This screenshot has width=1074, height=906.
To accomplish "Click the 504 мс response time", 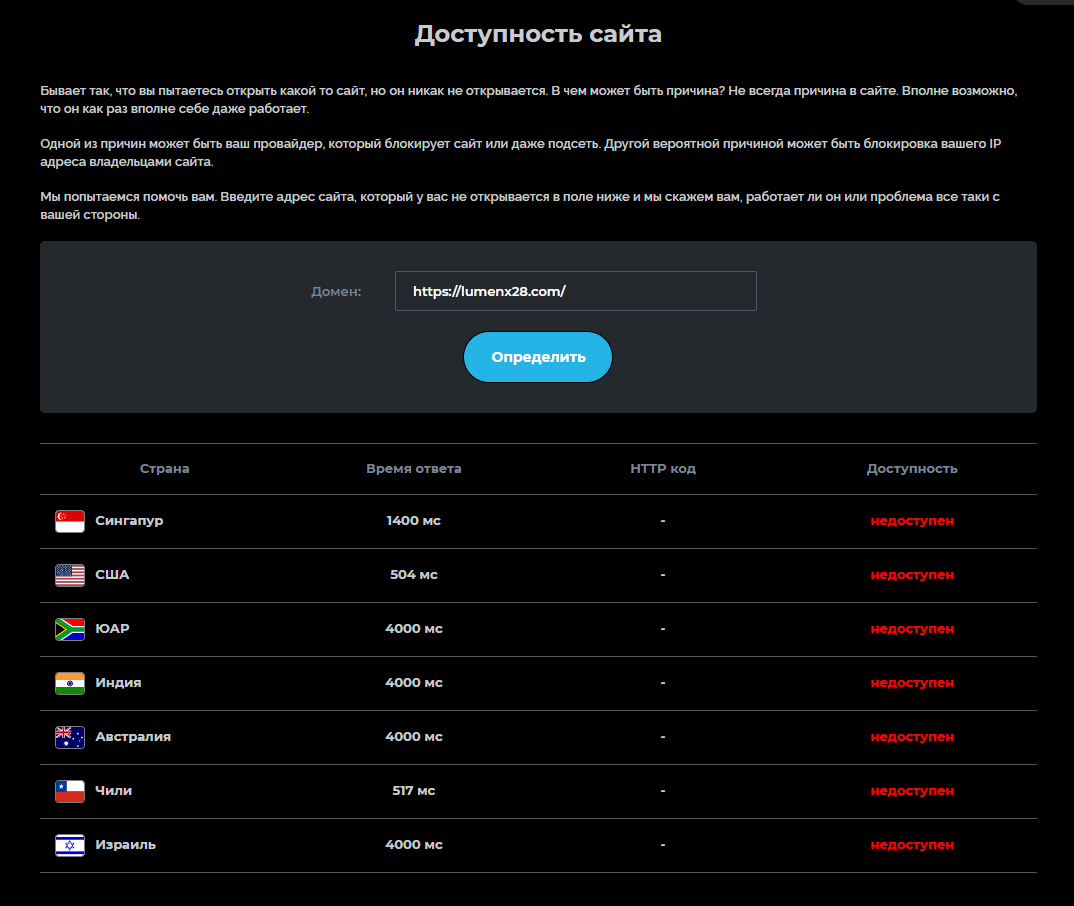I will click(414, 575).
